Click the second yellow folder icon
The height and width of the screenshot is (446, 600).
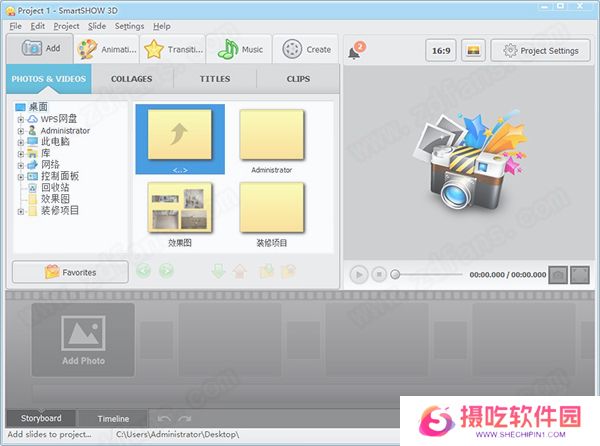[x=288, y=271]
